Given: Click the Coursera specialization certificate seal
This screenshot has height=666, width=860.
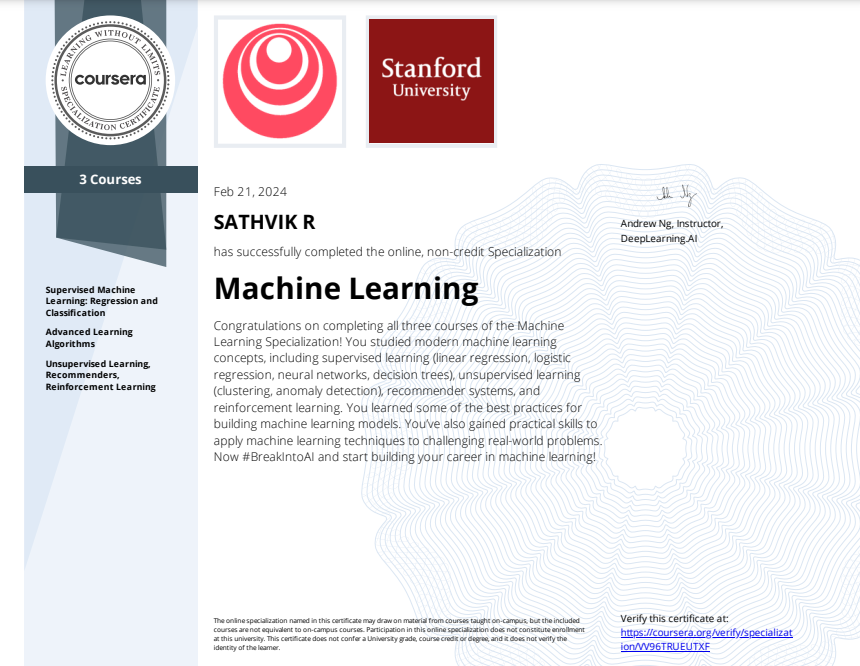Looking at the screenshot, I should click(110, 80).
